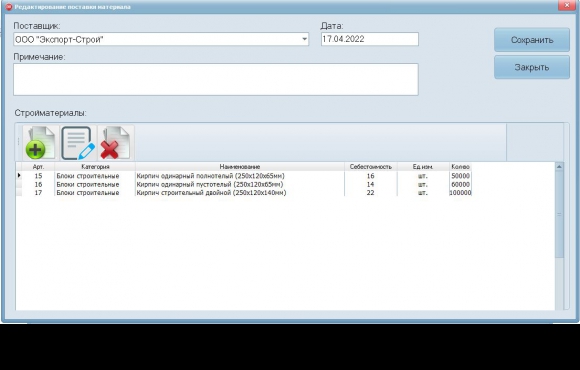Viewport: 580px width, 370px height.
Task: Click the Арт. column header
Action: tap(38, 166)
